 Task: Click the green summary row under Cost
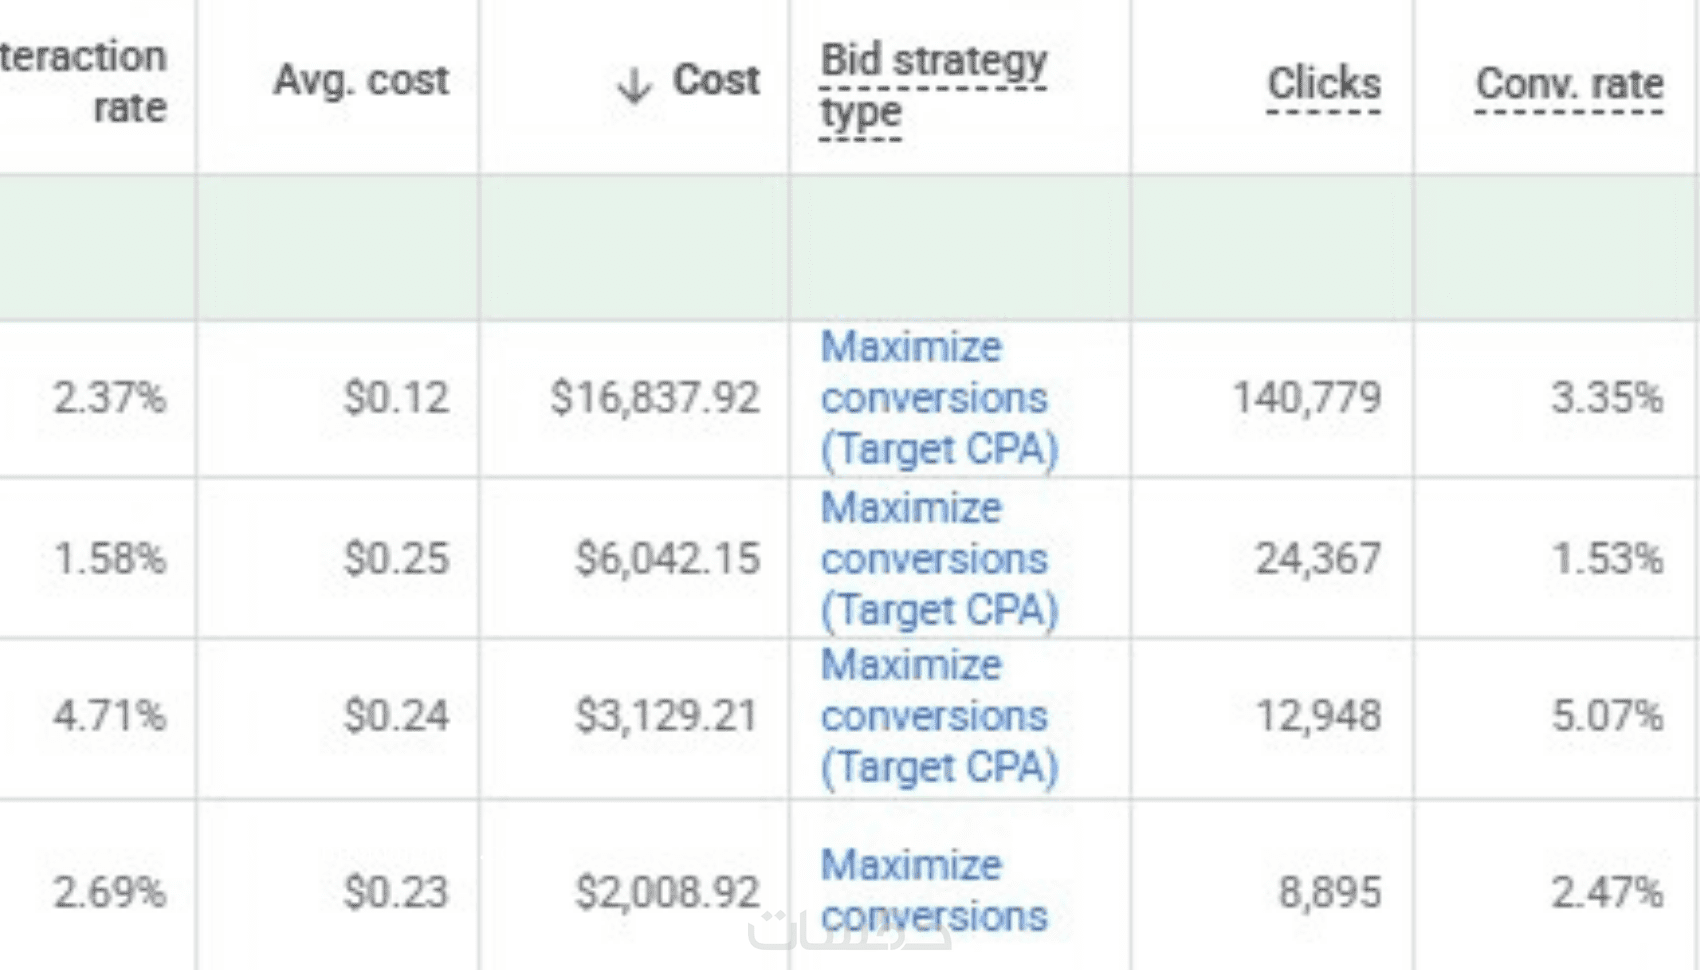tap(634, 247)
